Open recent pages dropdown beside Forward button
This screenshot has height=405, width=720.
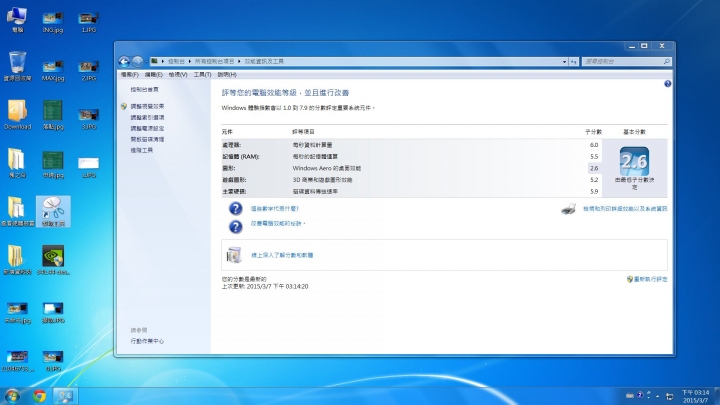click(x=146, y=62)
